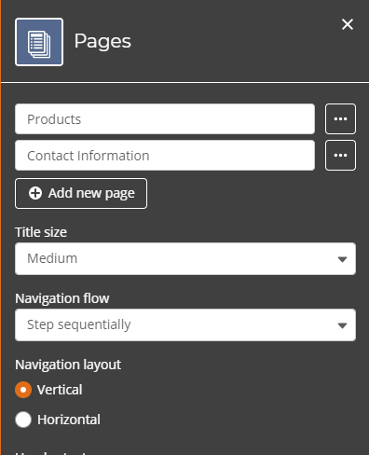Select Horizontal navigation layout
Viewport: 370px width, 456px height.
click(x=23, y=420)
